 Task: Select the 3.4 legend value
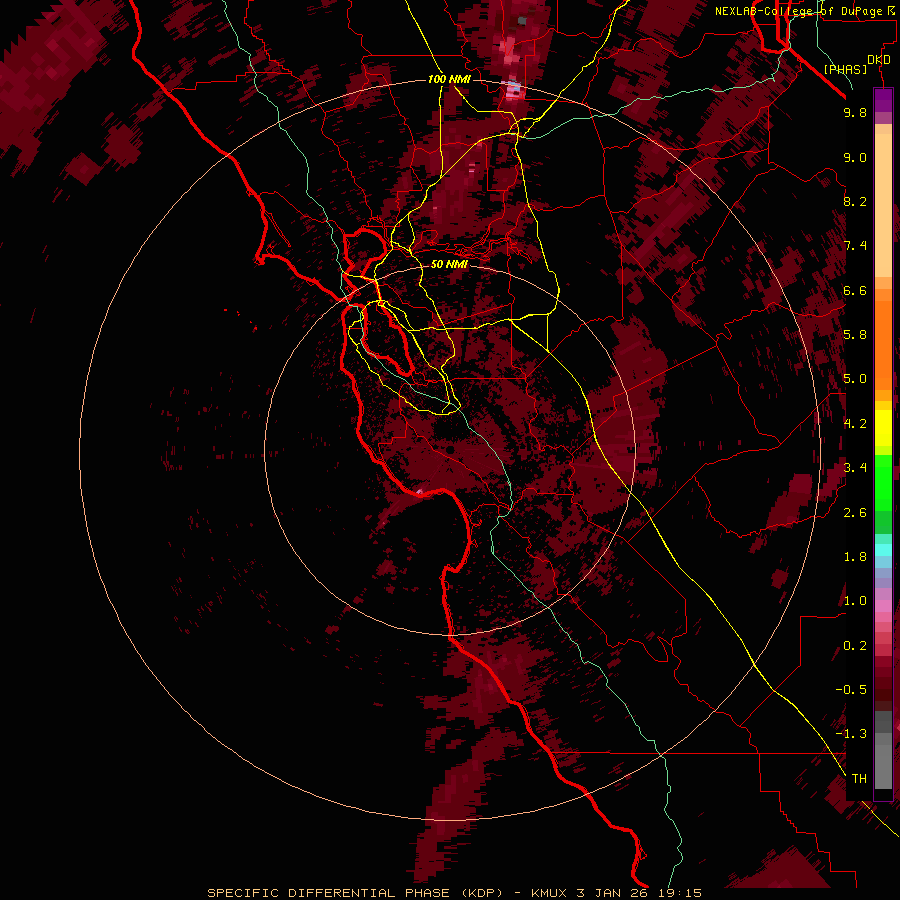(x=855, y=468)
